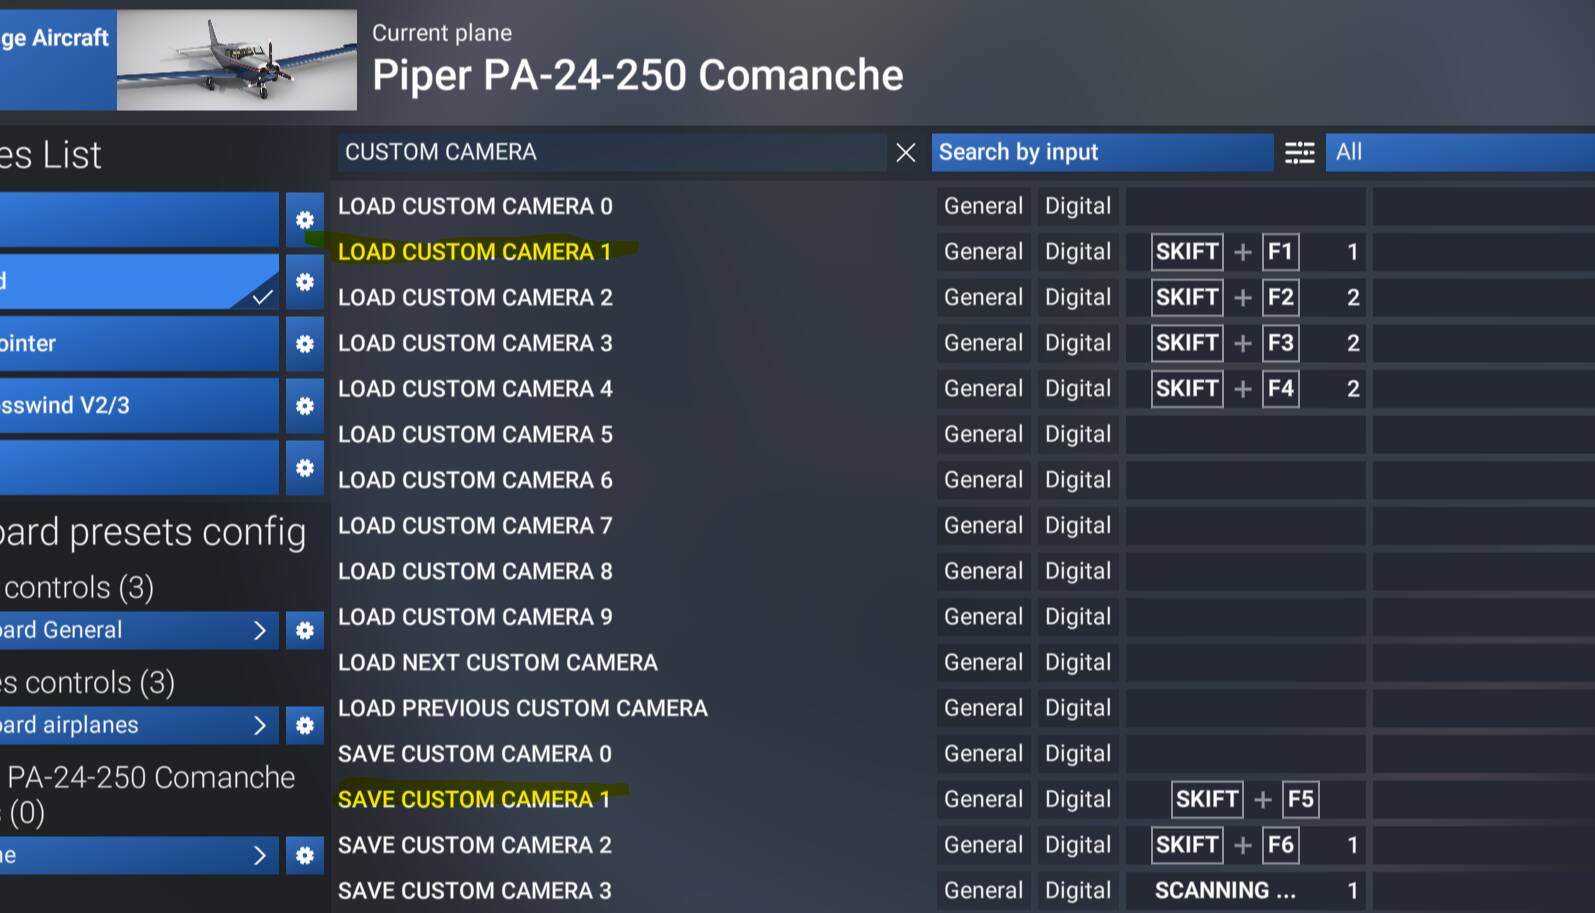Expand the 'ard airplanes' preset chevron
This screenshot has width=1595, height=913.
click(260, 725)
